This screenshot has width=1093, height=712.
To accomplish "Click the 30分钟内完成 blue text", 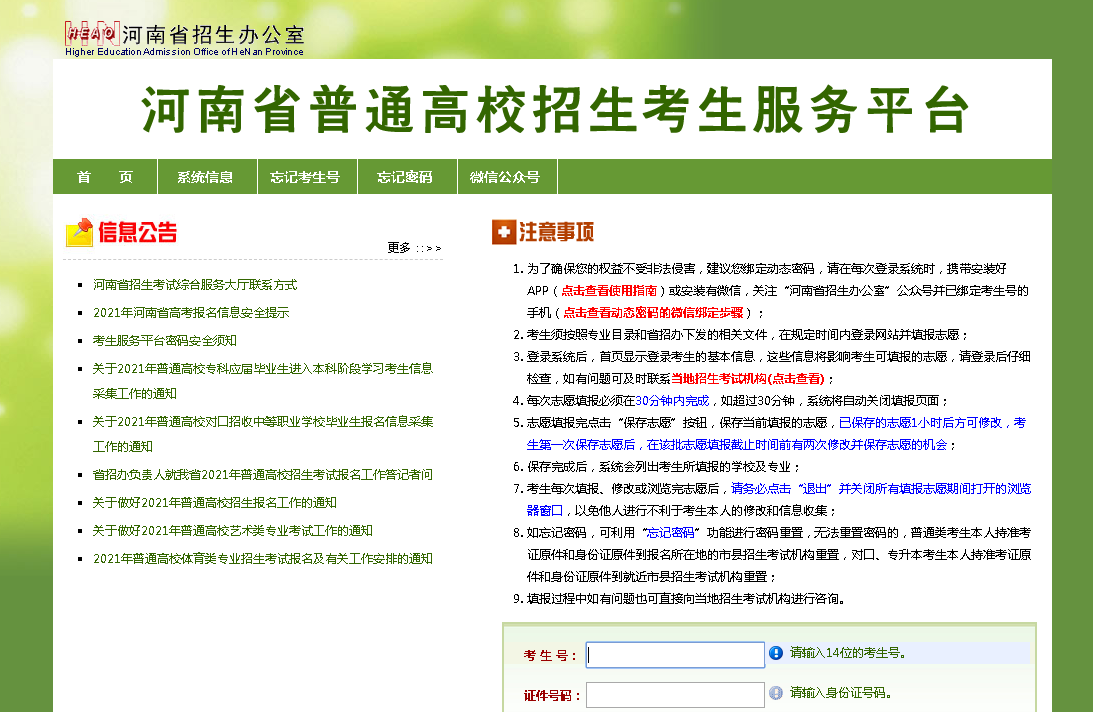I will pyautogui.click(x=672, y=400).
